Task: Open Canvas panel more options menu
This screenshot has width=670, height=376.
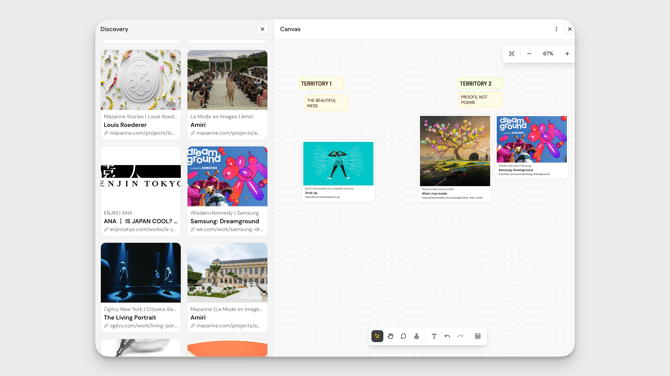Action: point(556,29)
